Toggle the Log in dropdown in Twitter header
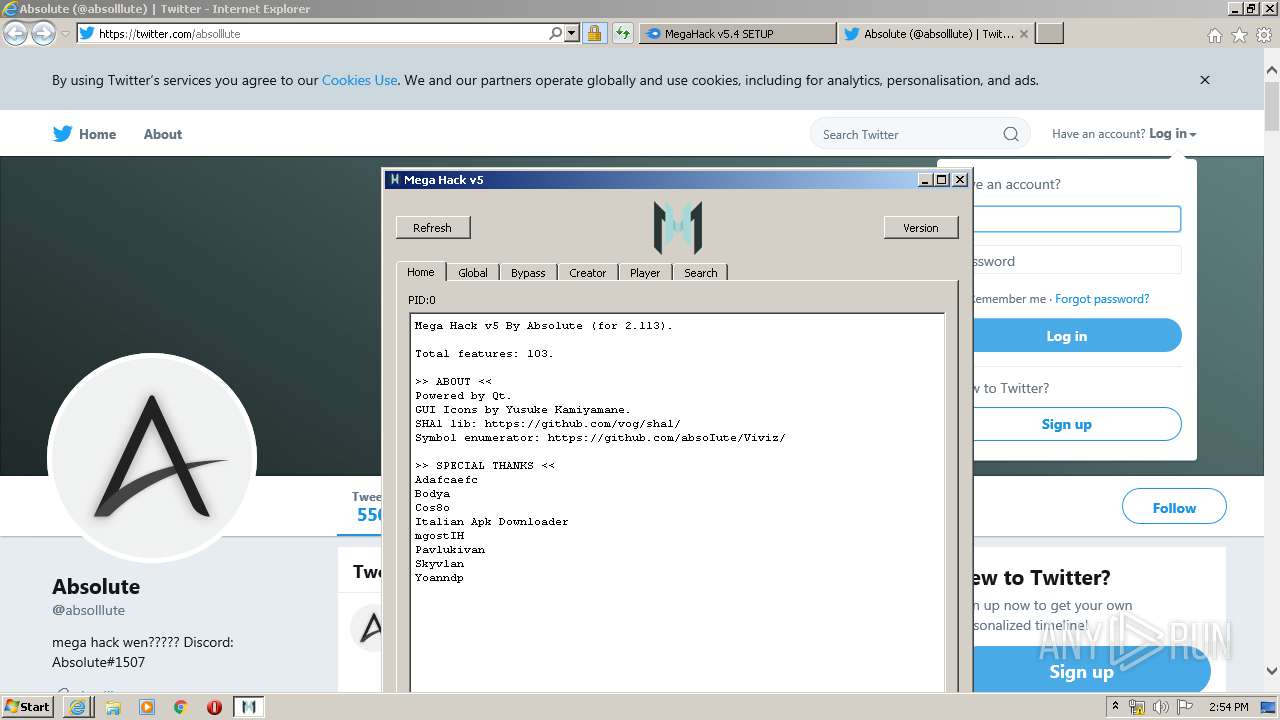1280x720 pixels. tap(1172, 133)
